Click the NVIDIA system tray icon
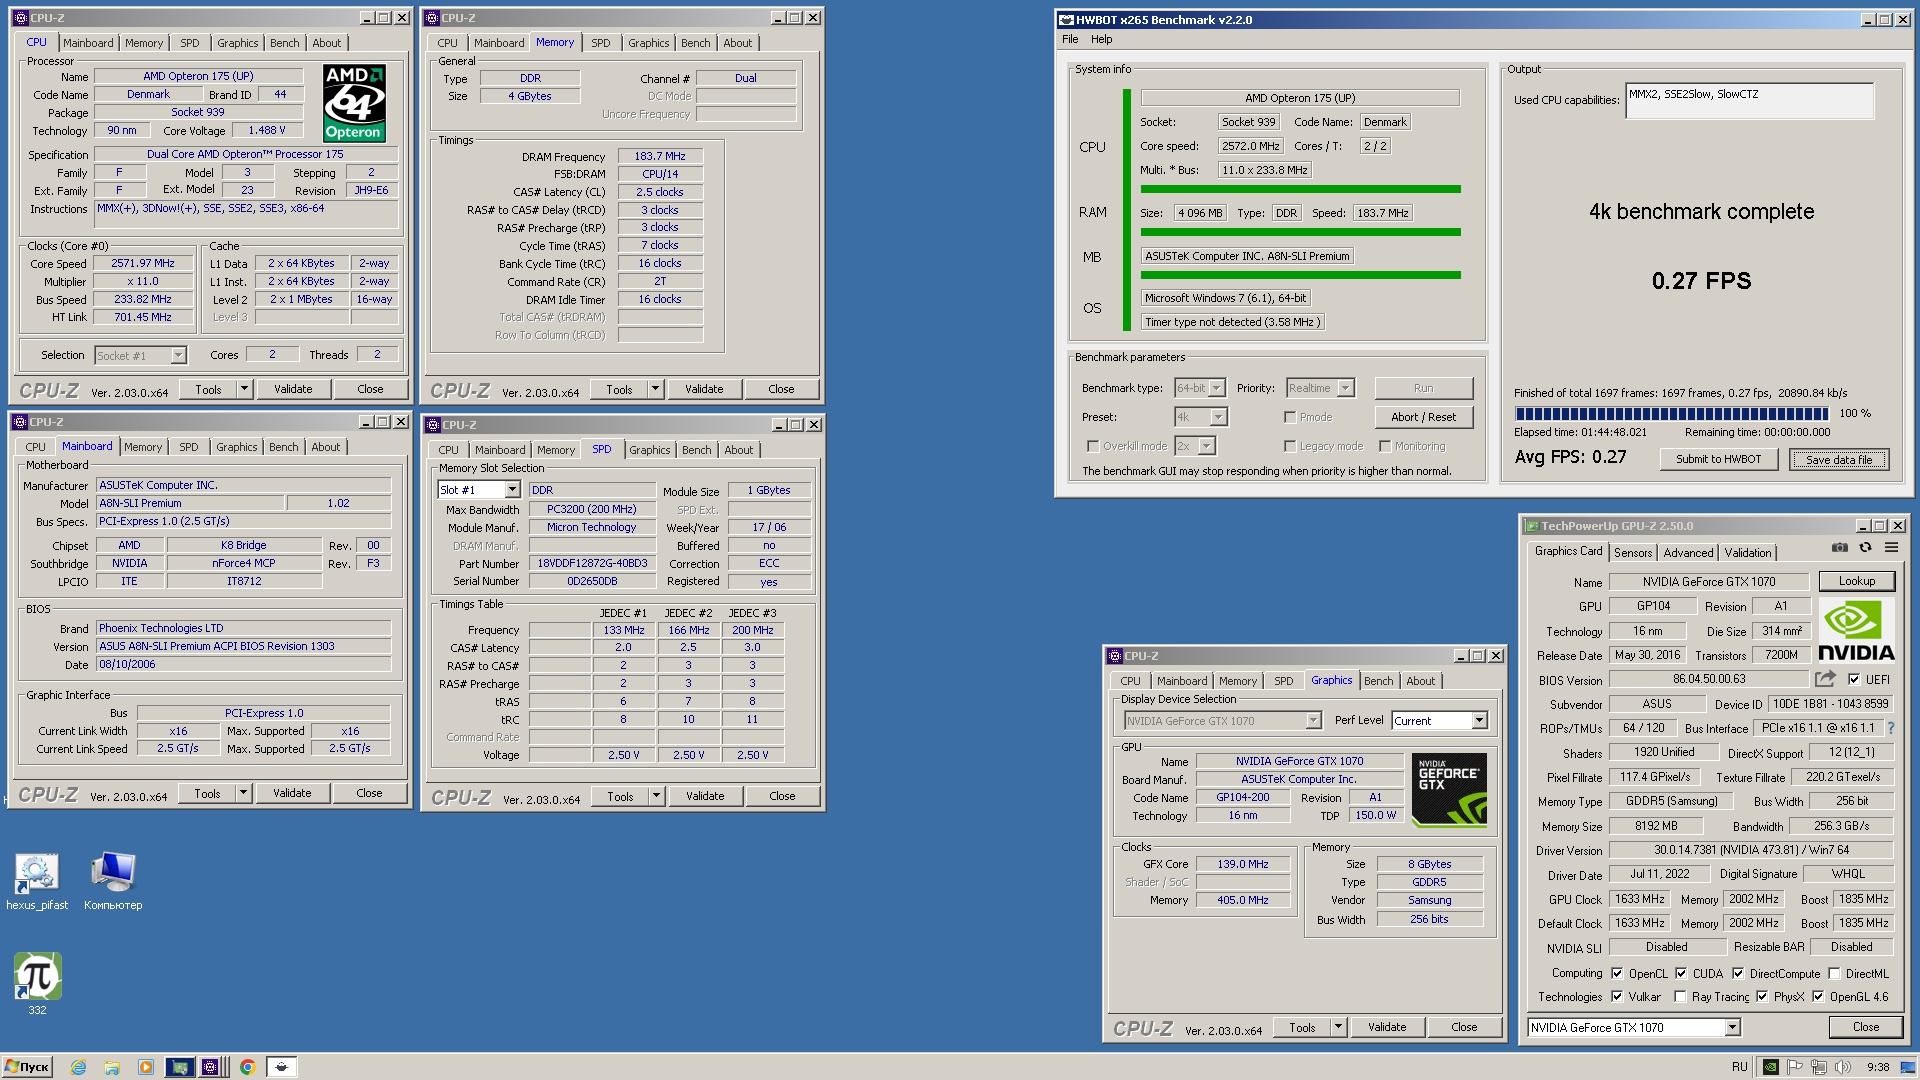The image size is (1920, 1080). click(1770, 1067)
